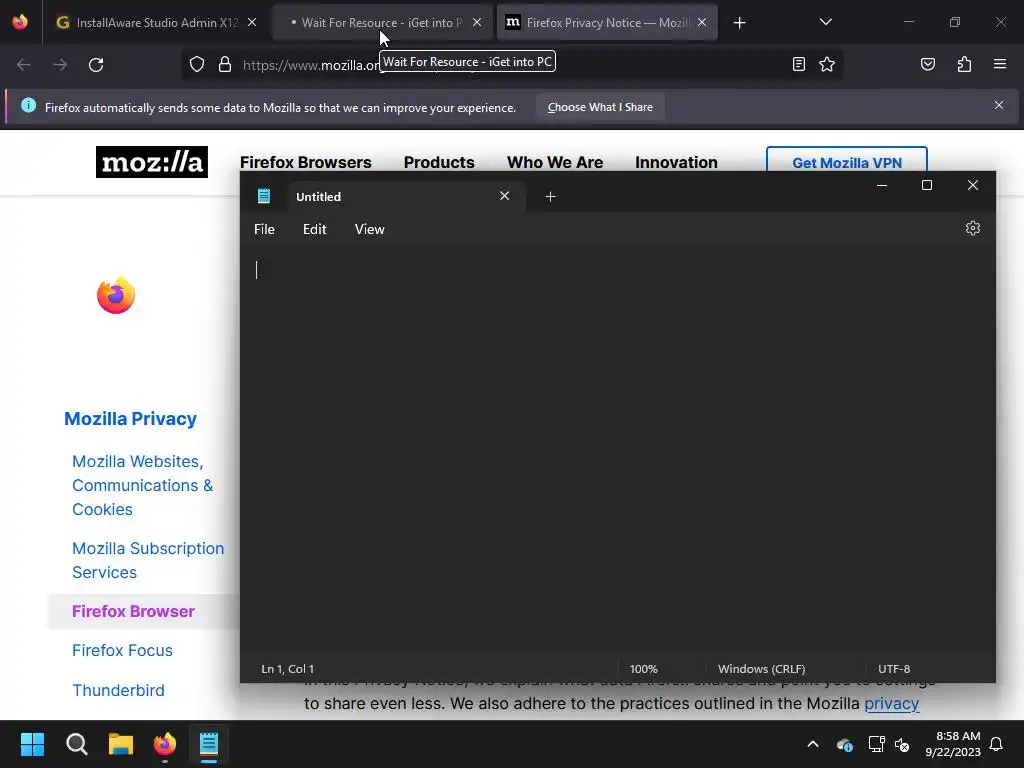
Task: Click Get Mozilla VPN button
Action: 846,159
